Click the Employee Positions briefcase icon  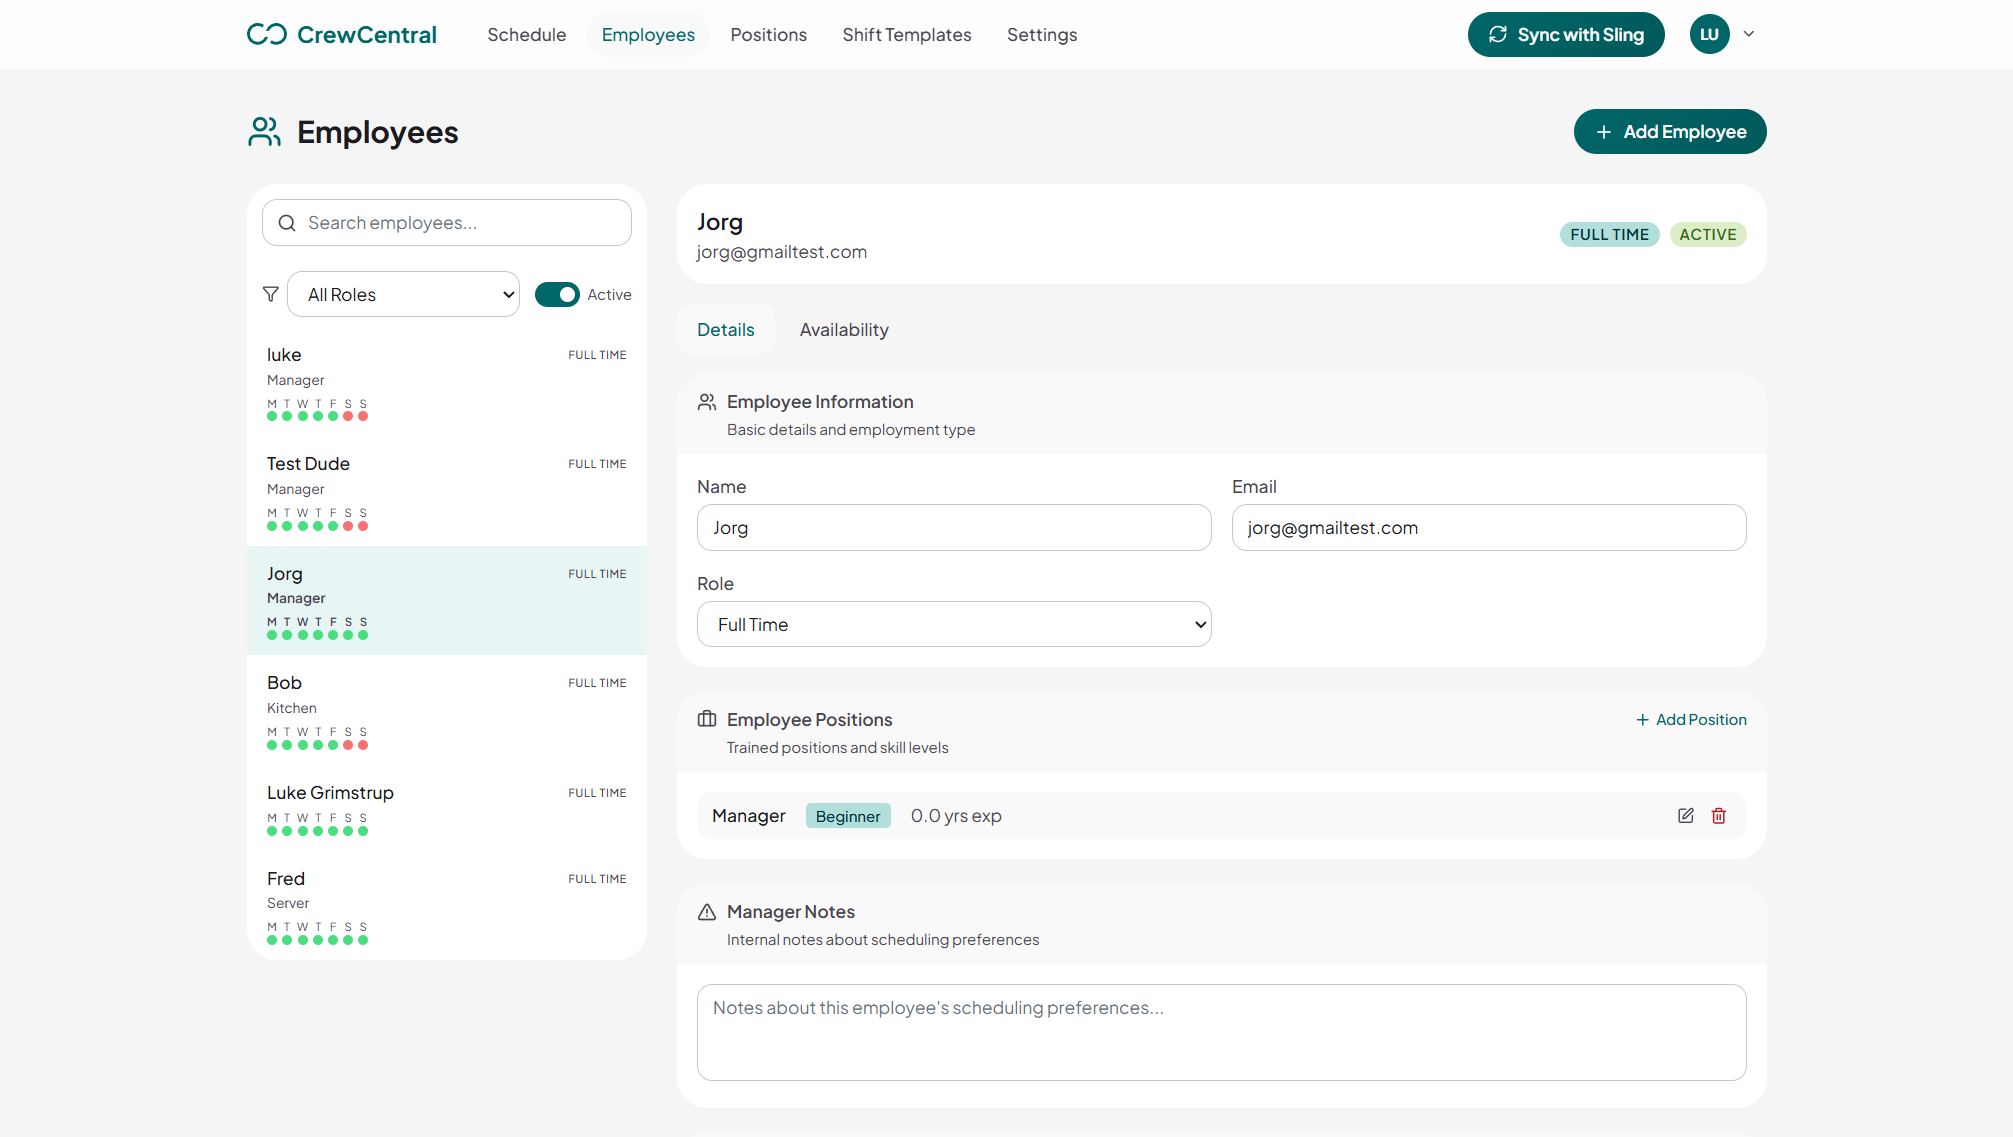click(707, 719)
